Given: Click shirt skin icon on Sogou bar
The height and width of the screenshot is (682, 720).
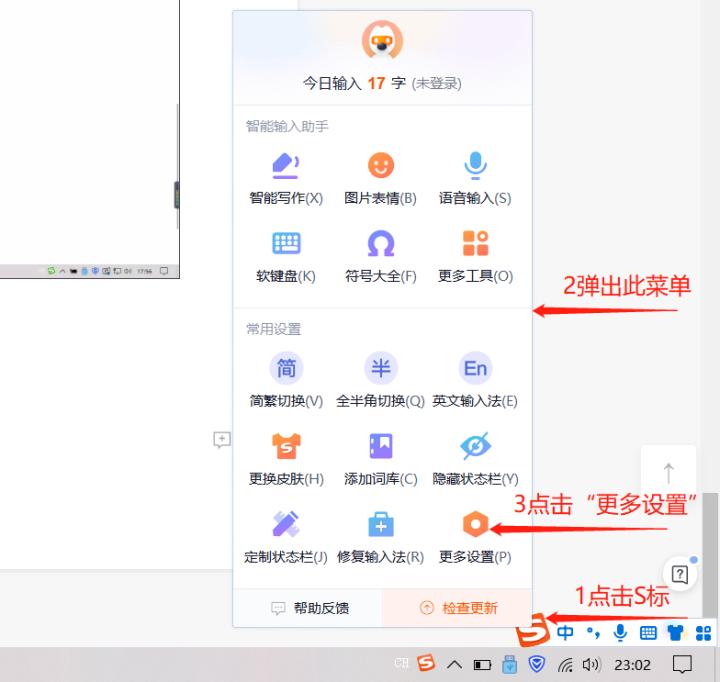Looking at the screenshot, I should pos(675,633).
